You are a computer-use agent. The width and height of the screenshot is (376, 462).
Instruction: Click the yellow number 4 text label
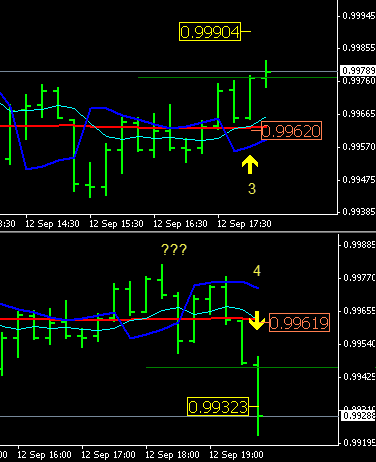click(257, 271)
